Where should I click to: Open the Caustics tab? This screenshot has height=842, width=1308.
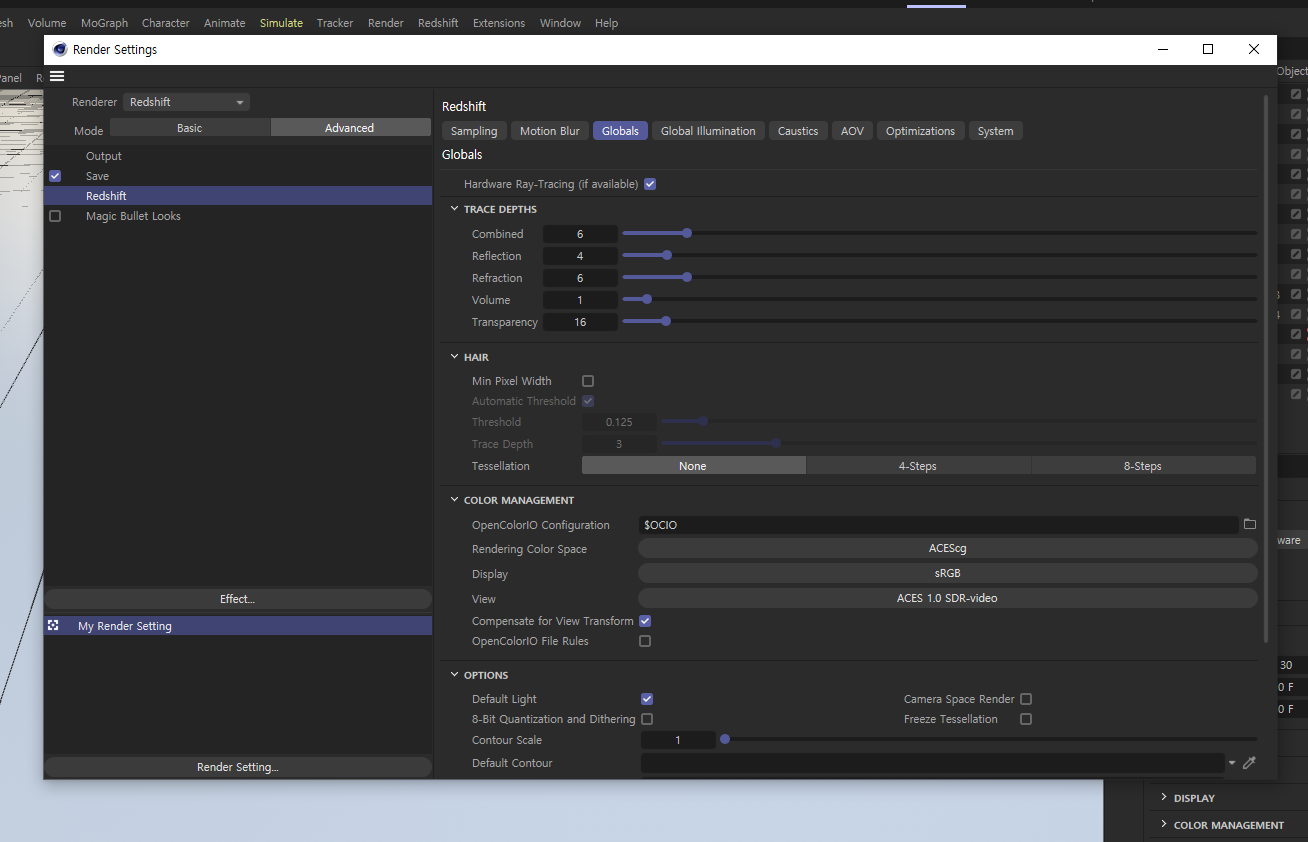click(x=798, y=131)
